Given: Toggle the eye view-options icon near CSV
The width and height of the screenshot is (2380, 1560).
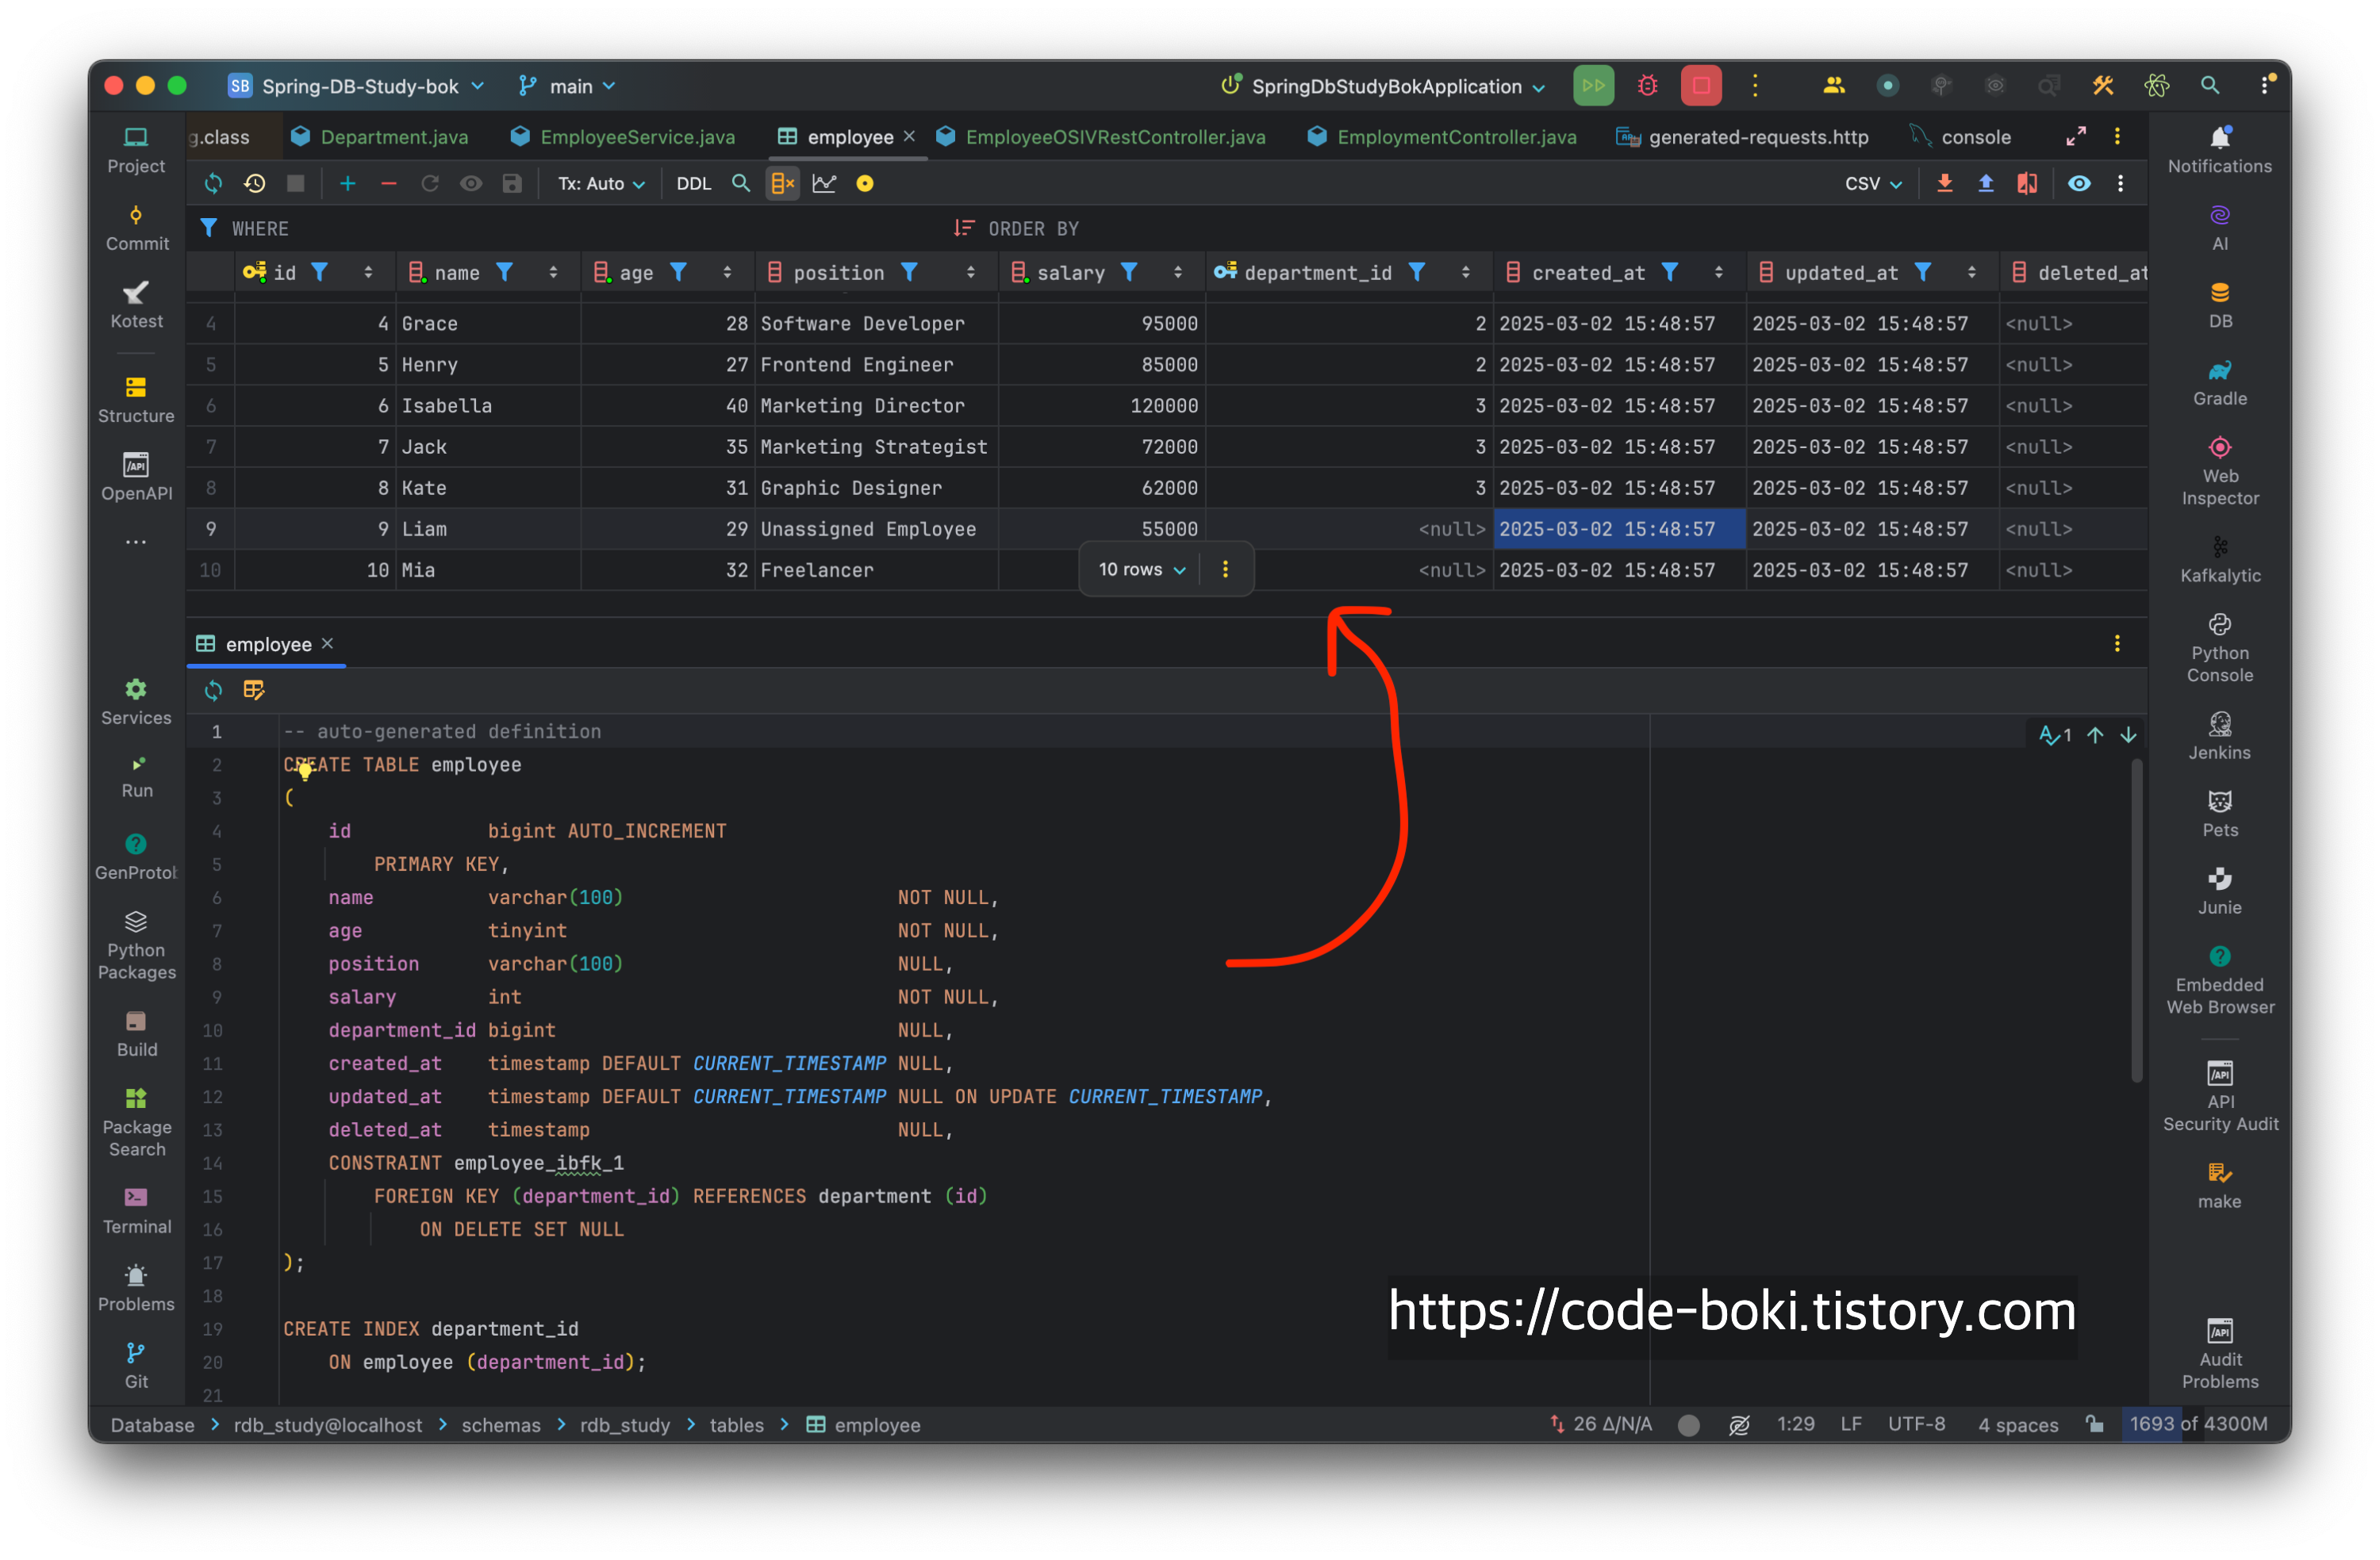Looking at the screenshot, I should point(2078,183).
